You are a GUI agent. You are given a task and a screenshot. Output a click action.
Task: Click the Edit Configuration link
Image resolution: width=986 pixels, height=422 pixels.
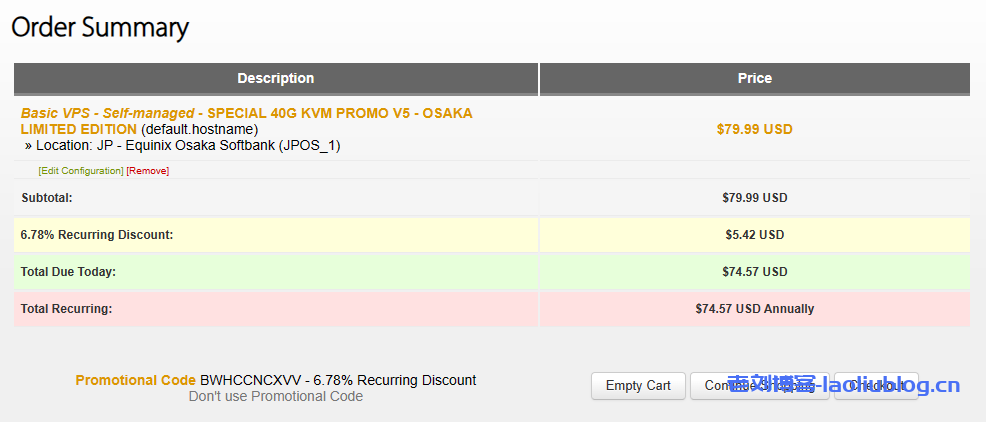81,171
